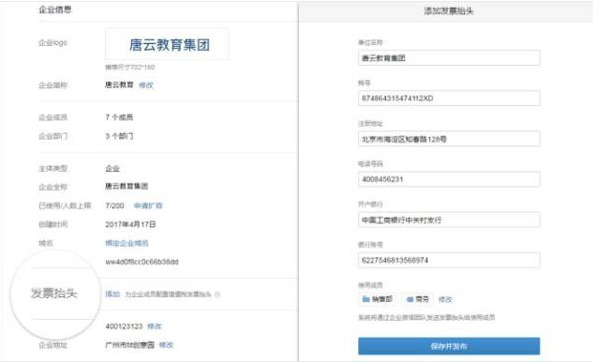Click the 电话号码 field containing 4008456231
Viewport: 593px width, 363px height.
pyautogui.click(x=449, y=179)
